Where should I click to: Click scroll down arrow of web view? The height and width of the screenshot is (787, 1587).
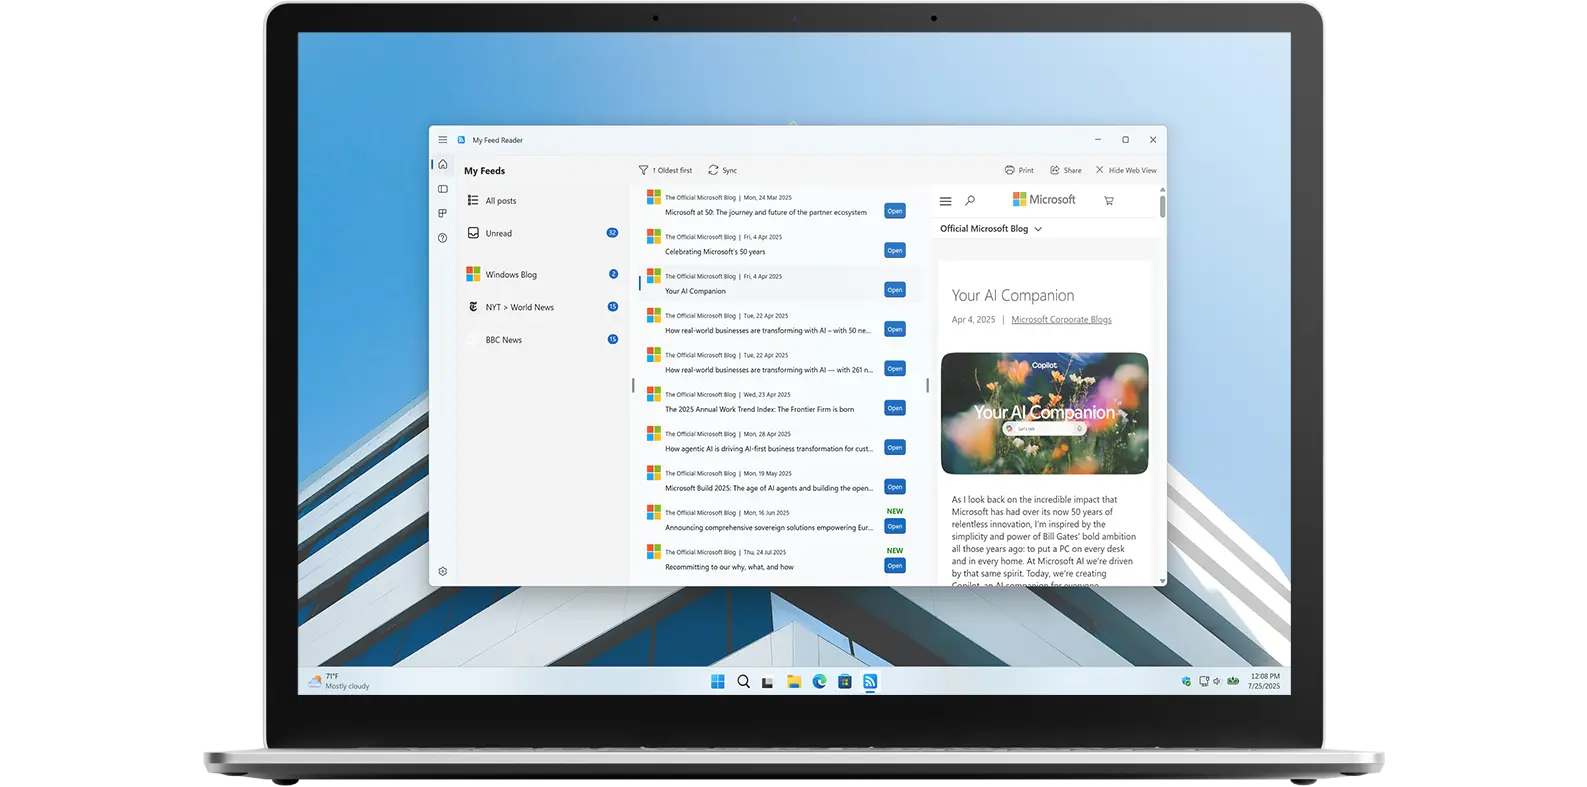tap(1162, 580)
